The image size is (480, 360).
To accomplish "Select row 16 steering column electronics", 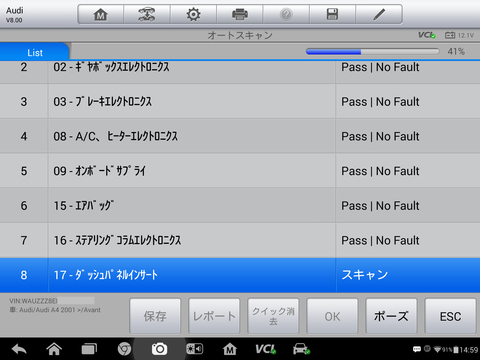I will 240,240.
